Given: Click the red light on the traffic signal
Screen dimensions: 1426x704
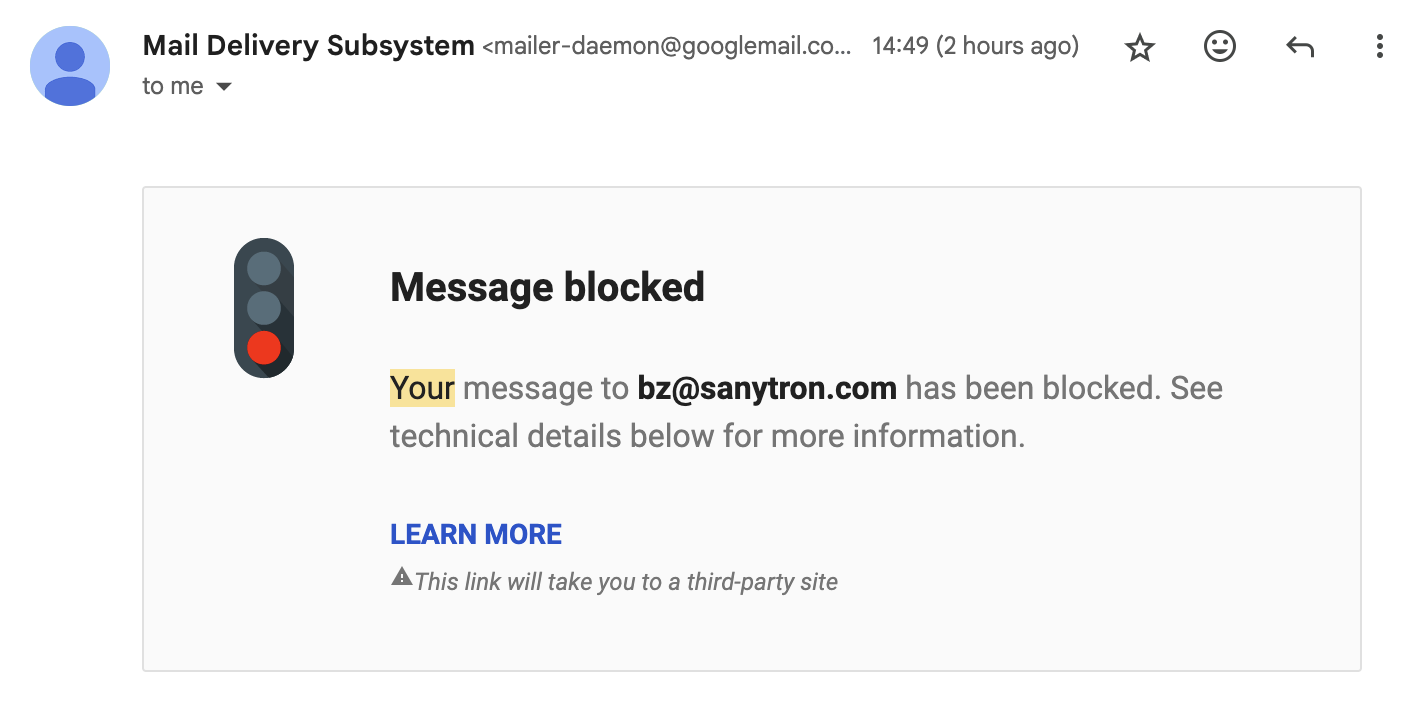Looking at the screenshot, I should point(264,346).
